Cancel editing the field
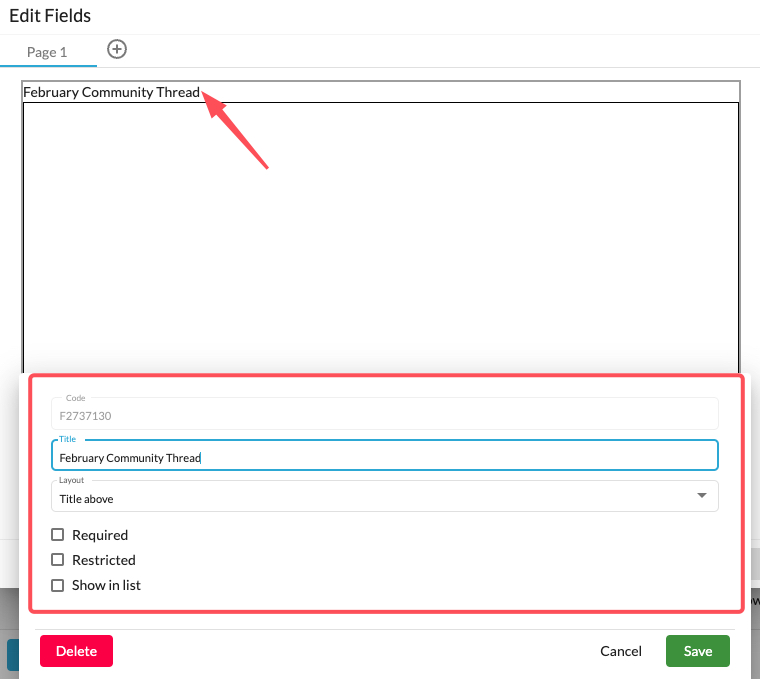Screen dimensions: 760x679 [620, 651]
